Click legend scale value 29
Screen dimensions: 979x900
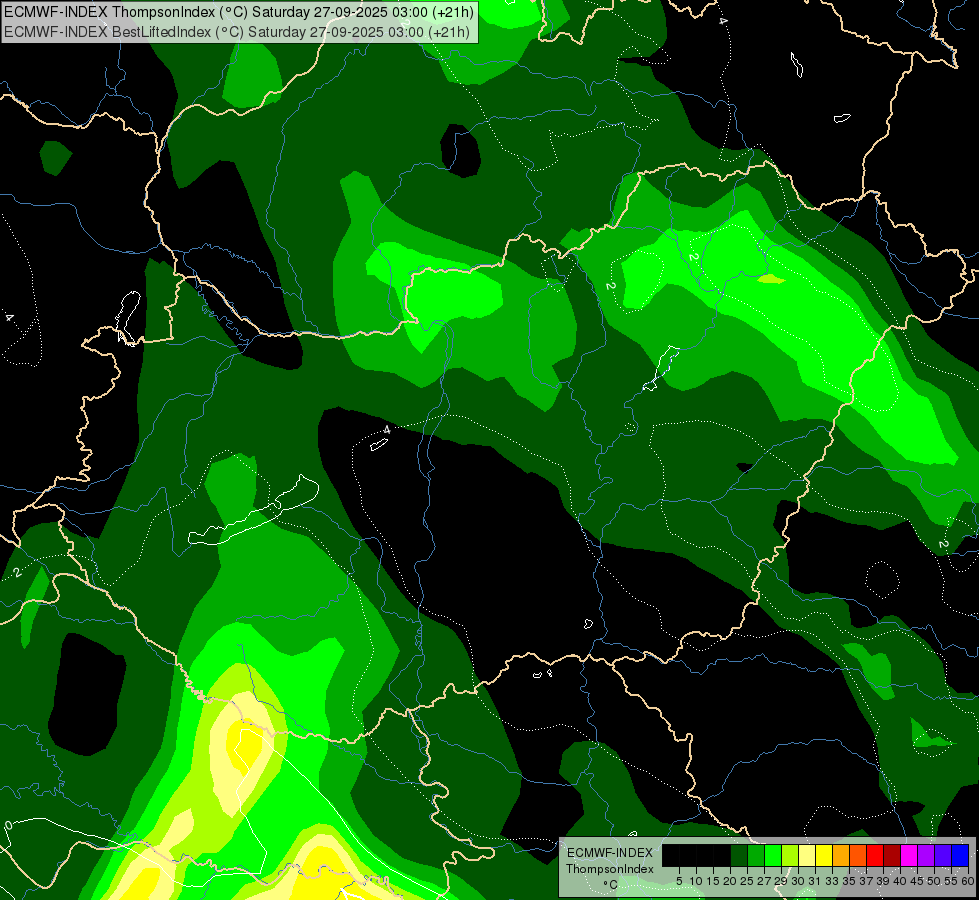781,881
